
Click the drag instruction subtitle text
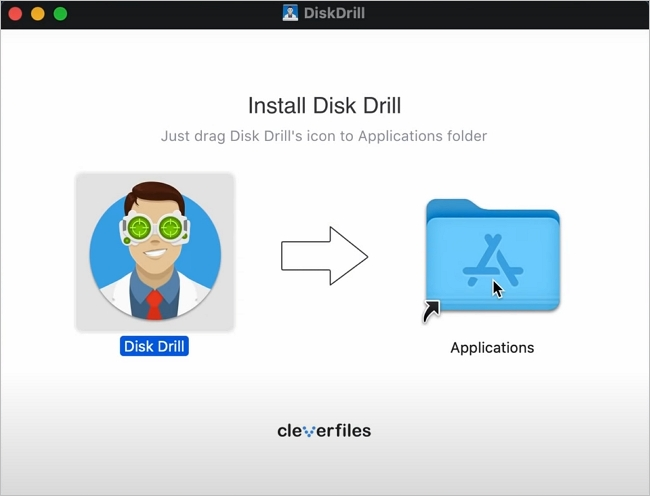coord(324,136)
